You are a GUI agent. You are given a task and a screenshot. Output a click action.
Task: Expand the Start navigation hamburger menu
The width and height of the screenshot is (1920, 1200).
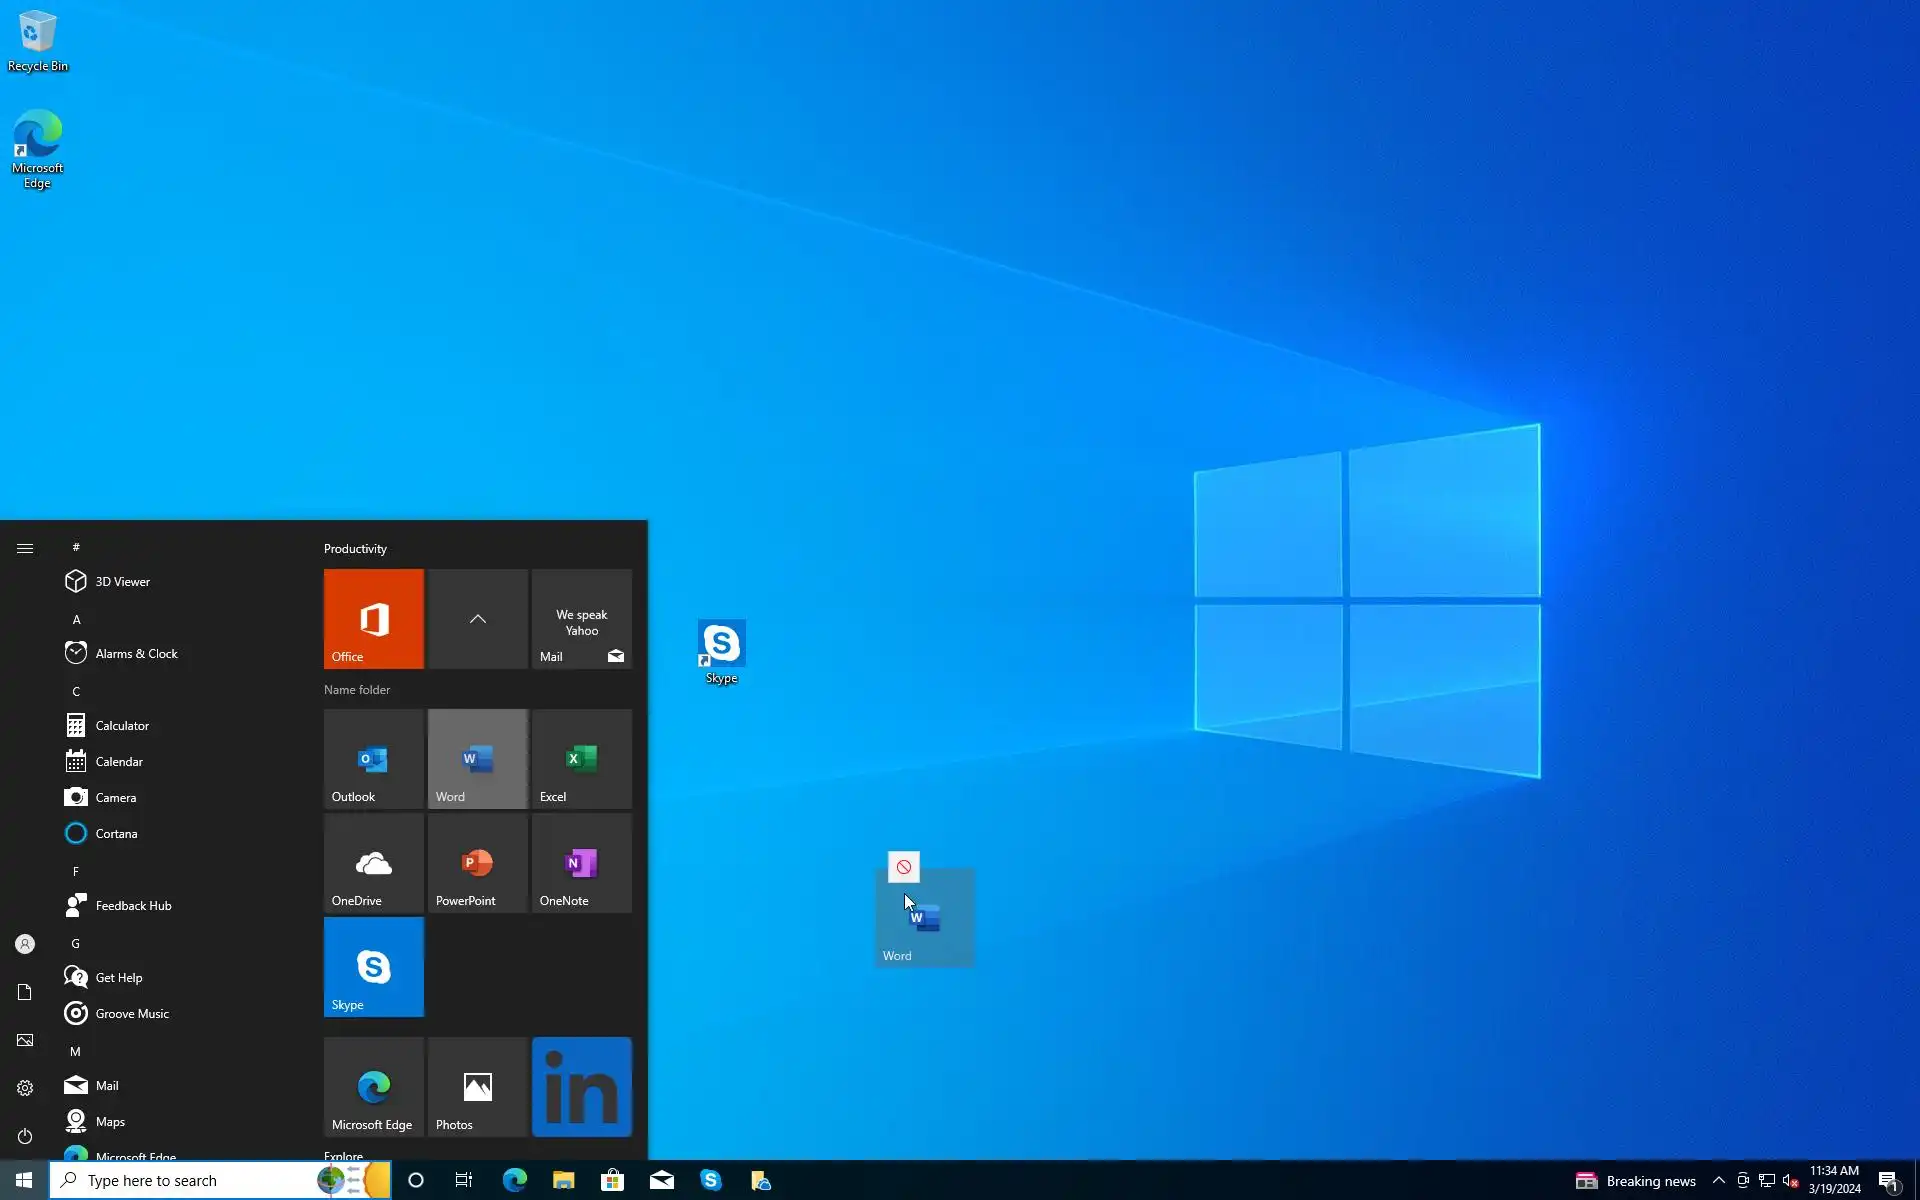tap(25, 548)
